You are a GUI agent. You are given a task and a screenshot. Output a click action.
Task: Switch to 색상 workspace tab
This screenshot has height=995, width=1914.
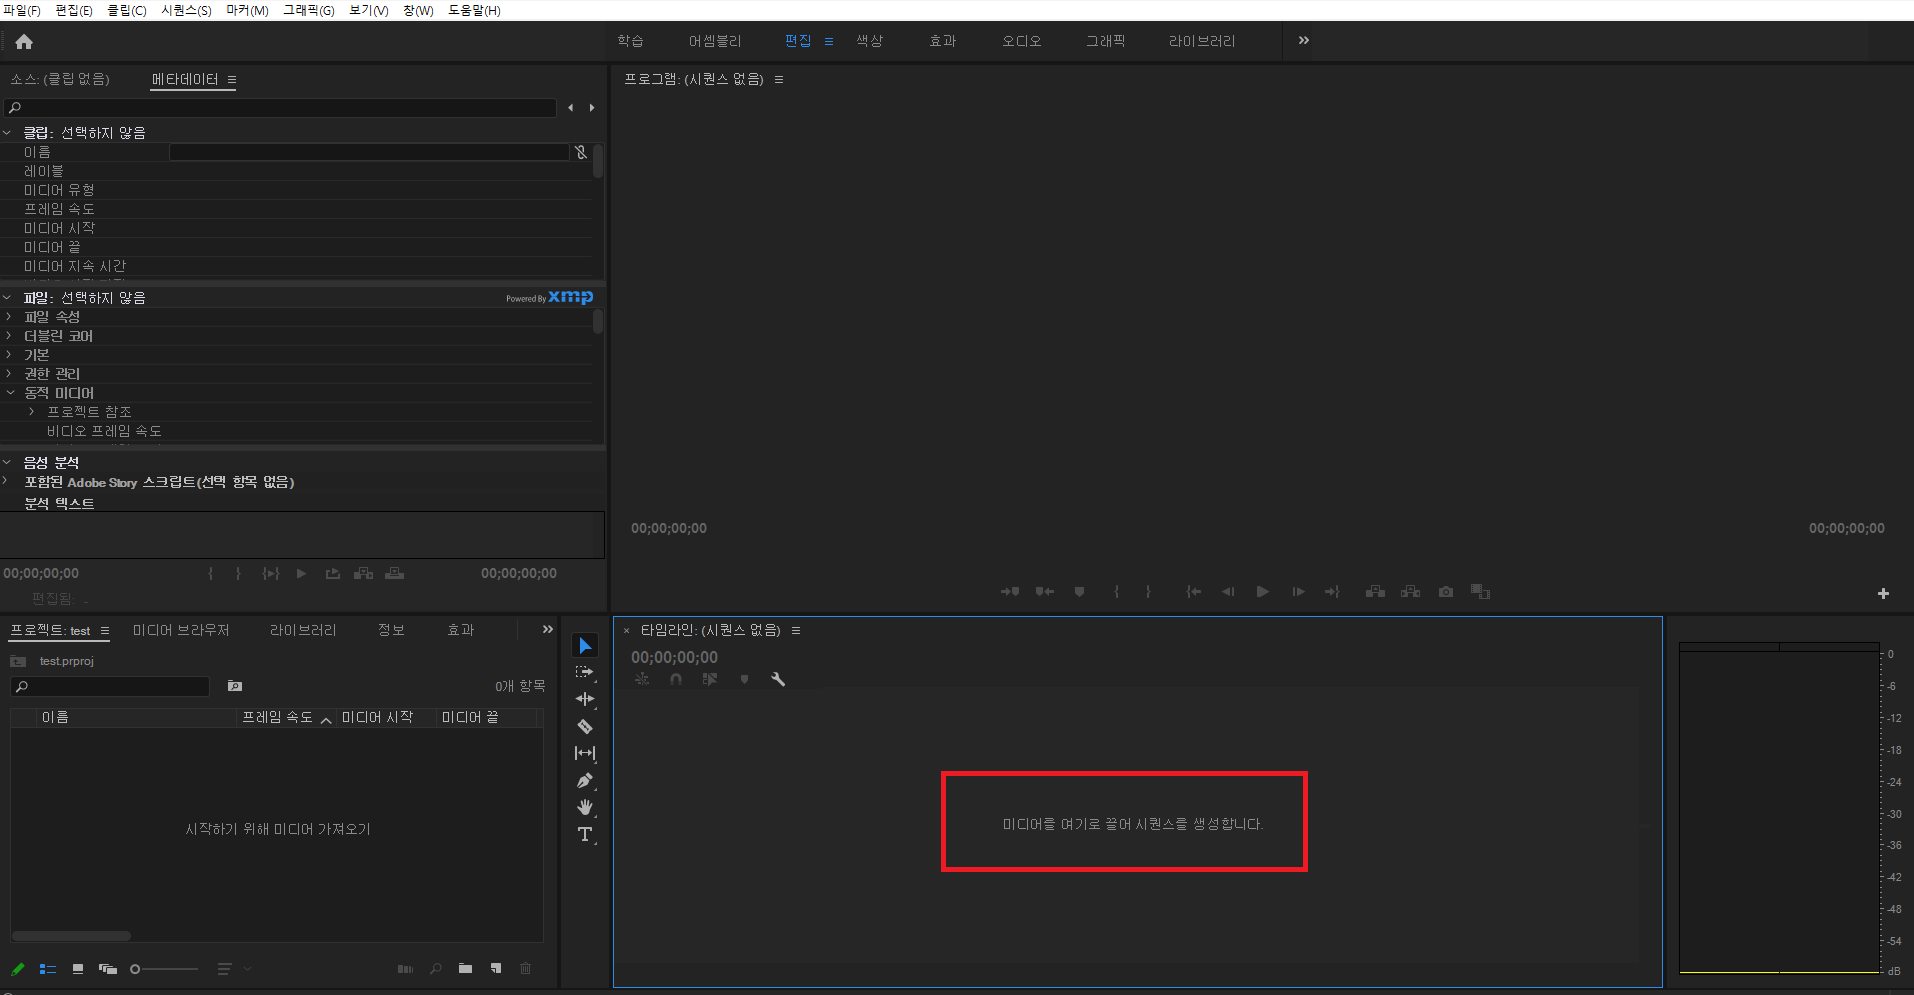[x=869, y=41]
